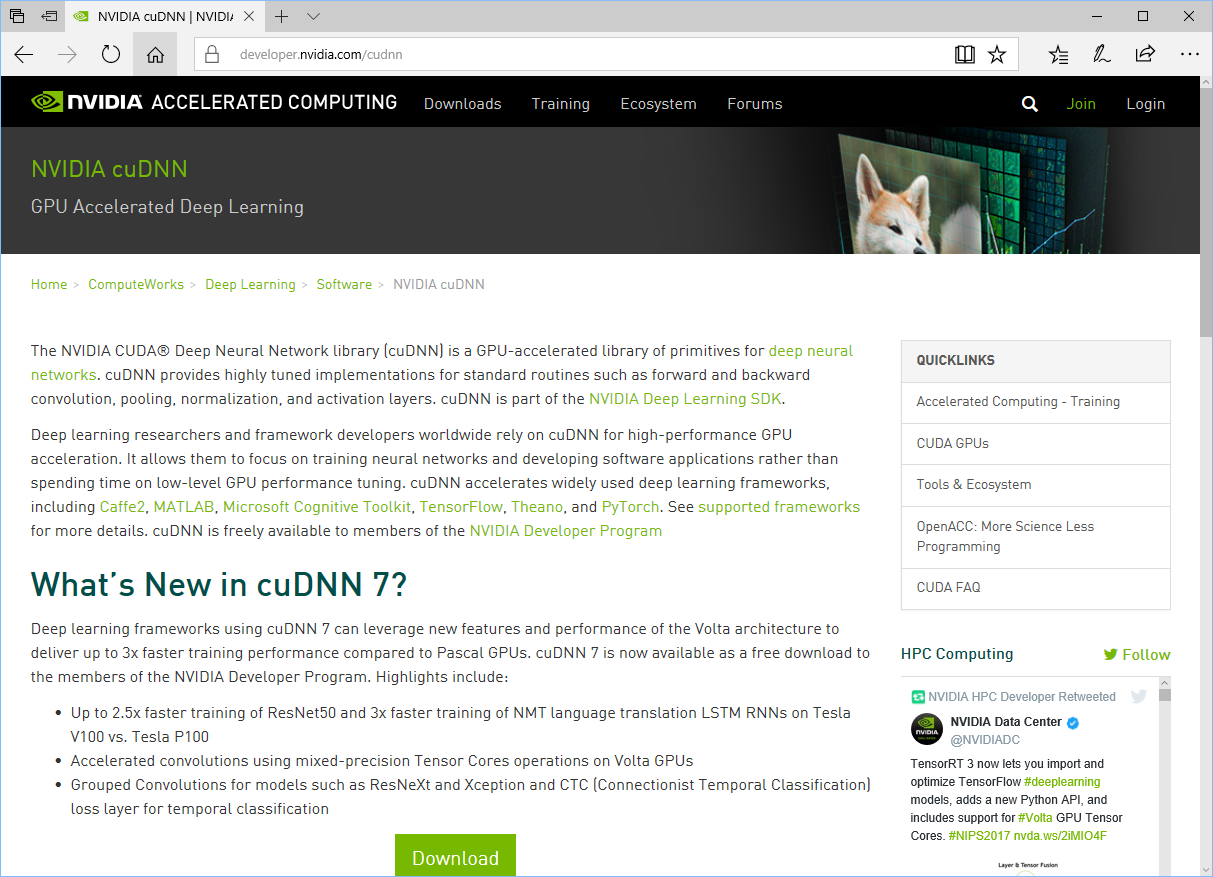The image size is (1213, 877).
Task: Click the Twitter Follow button
Action: coord(1137,655)
